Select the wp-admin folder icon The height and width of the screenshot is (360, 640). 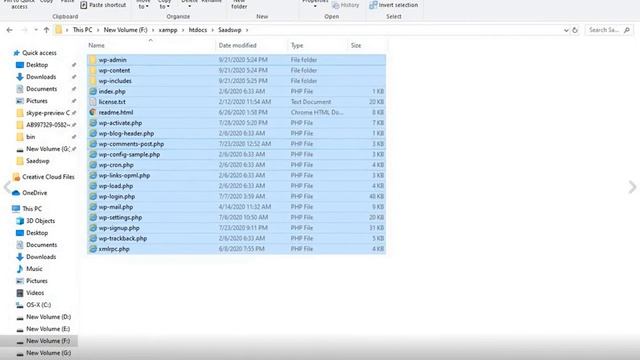coord(93,60)
